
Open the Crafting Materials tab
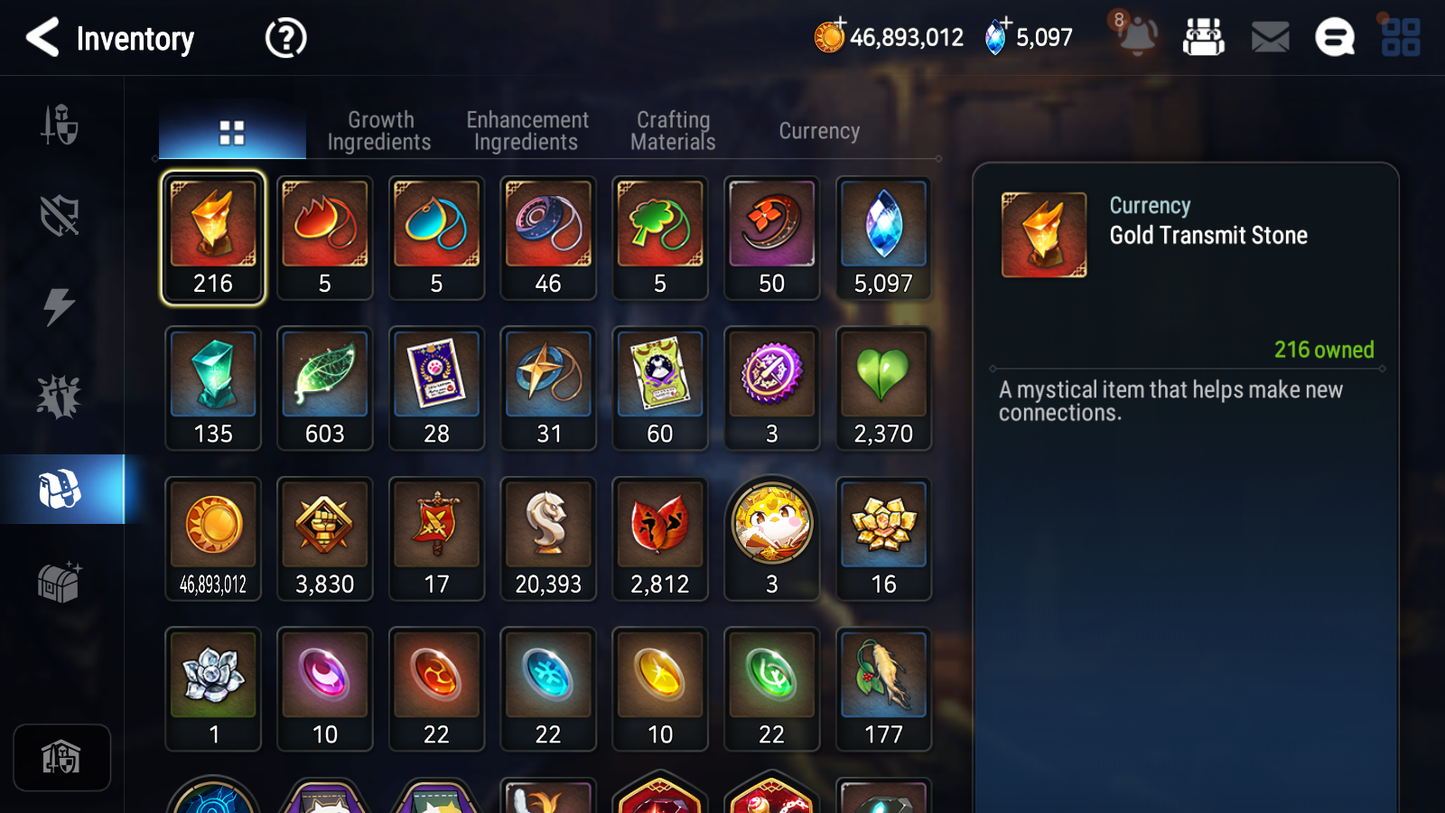click(673, 131)
